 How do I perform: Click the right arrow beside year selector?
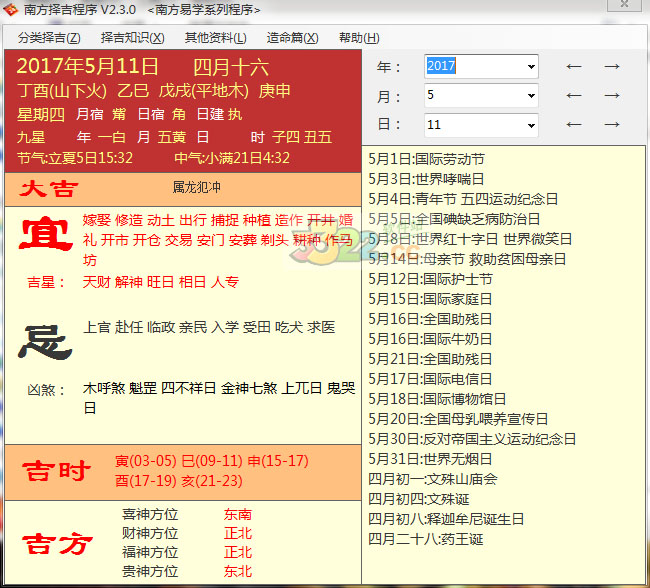[x=612, y=67]
